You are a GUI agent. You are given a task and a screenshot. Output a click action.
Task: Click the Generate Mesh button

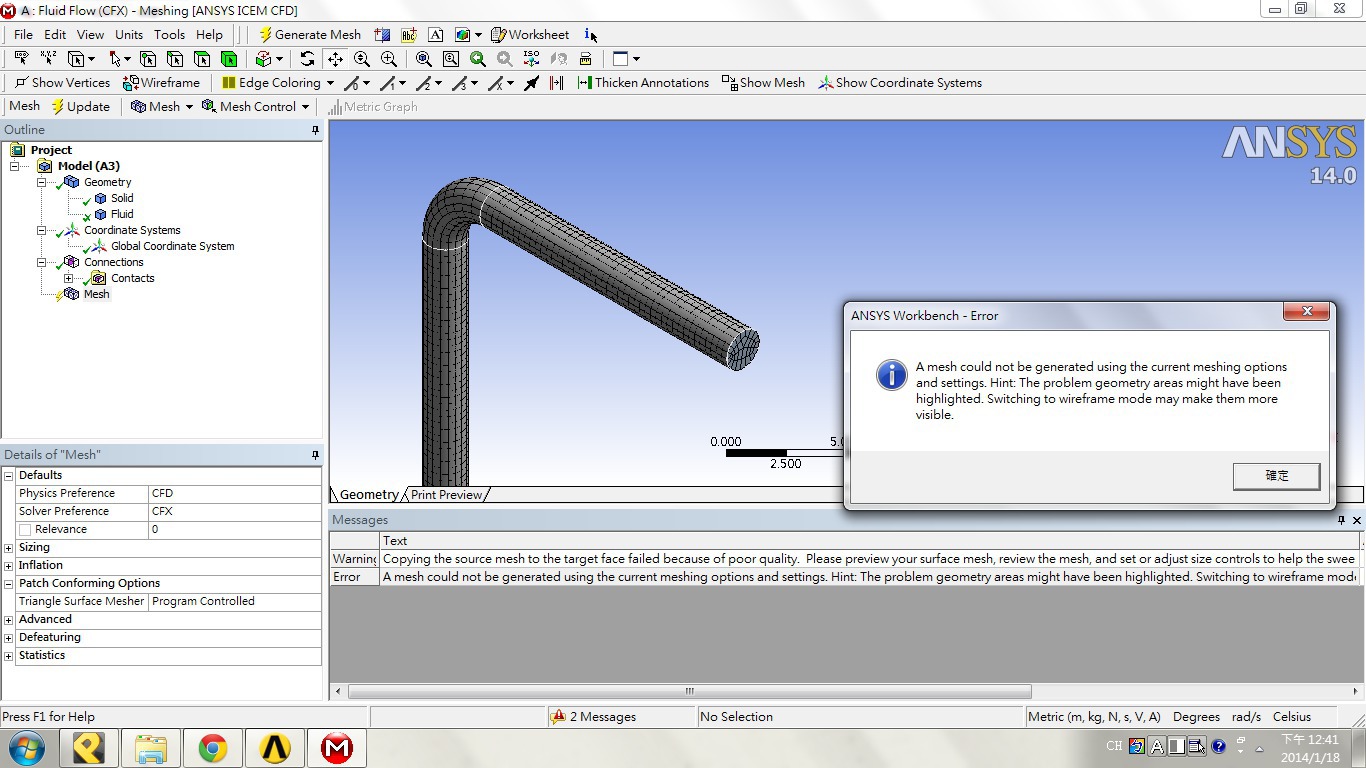309,35
